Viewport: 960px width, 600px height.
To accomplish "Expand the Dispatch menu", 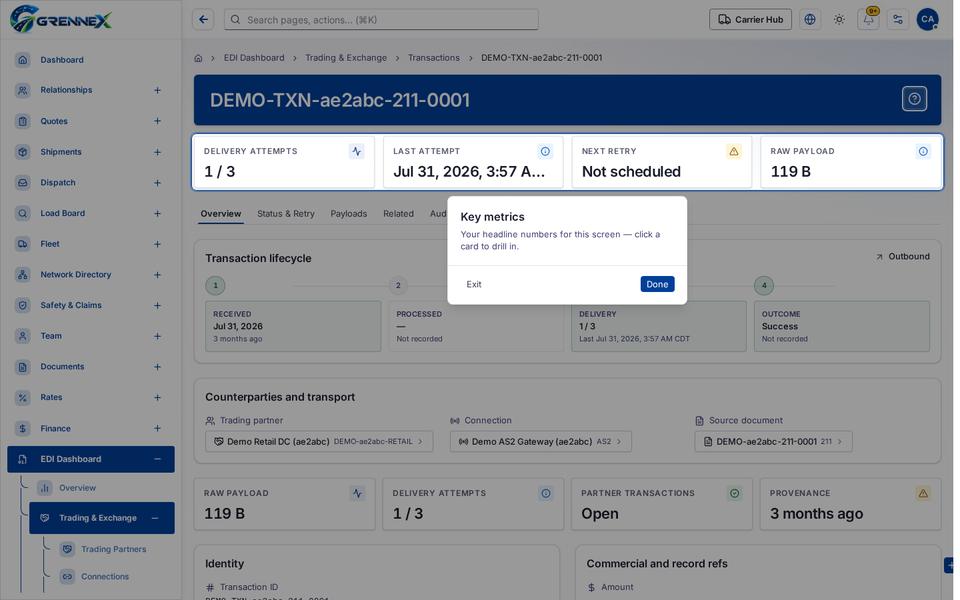I will click(157, 182).
